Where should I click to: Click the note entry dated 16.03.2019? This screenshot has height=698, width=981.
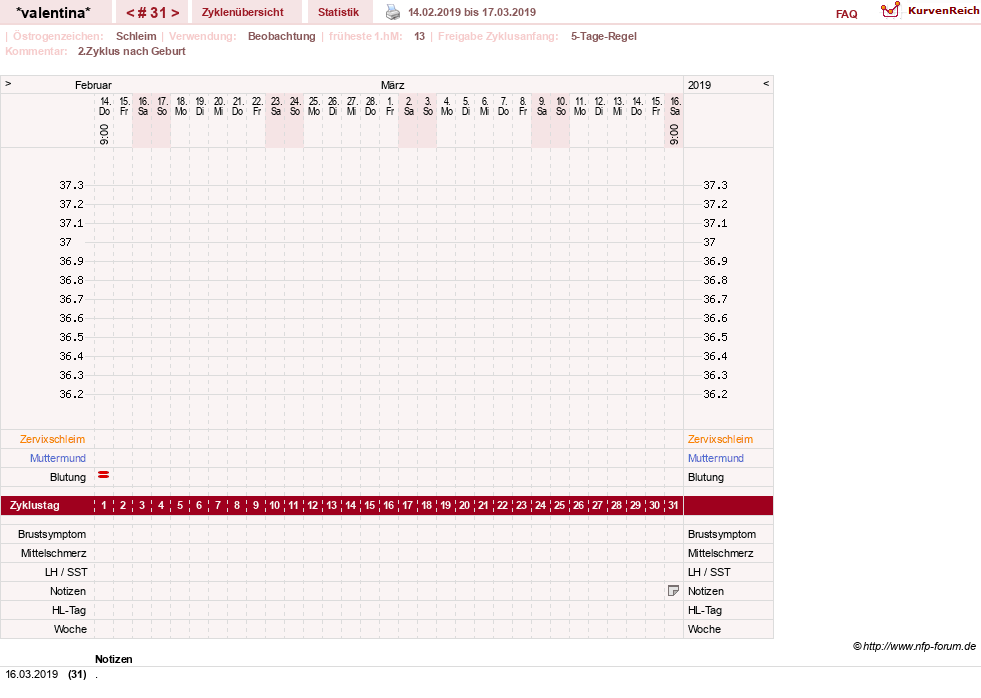[x=51, y=674]
